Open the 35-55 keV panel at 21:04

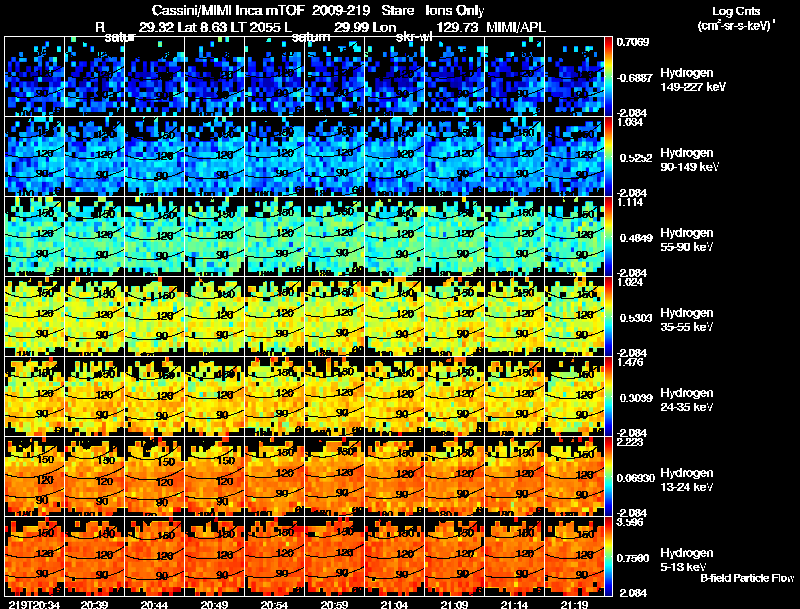coord(394,317)
